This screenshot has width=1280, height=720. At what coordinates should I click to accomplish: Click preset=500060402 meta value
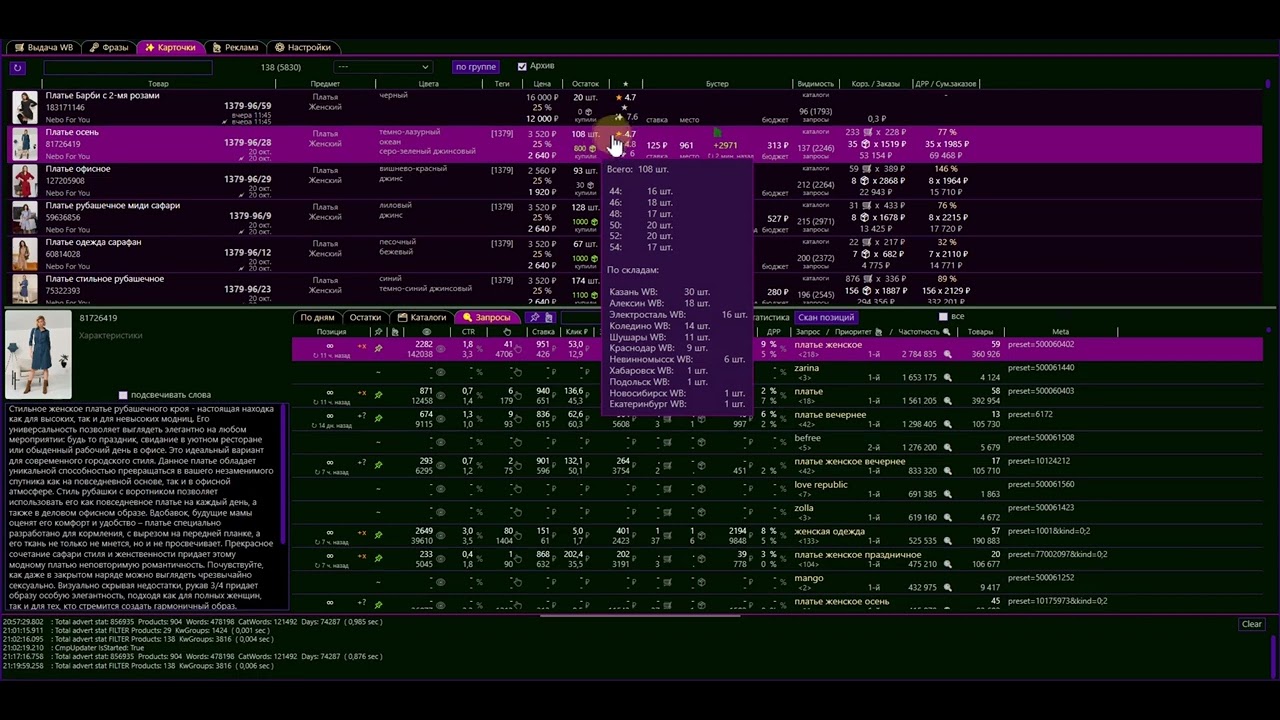pos(1041,344)
